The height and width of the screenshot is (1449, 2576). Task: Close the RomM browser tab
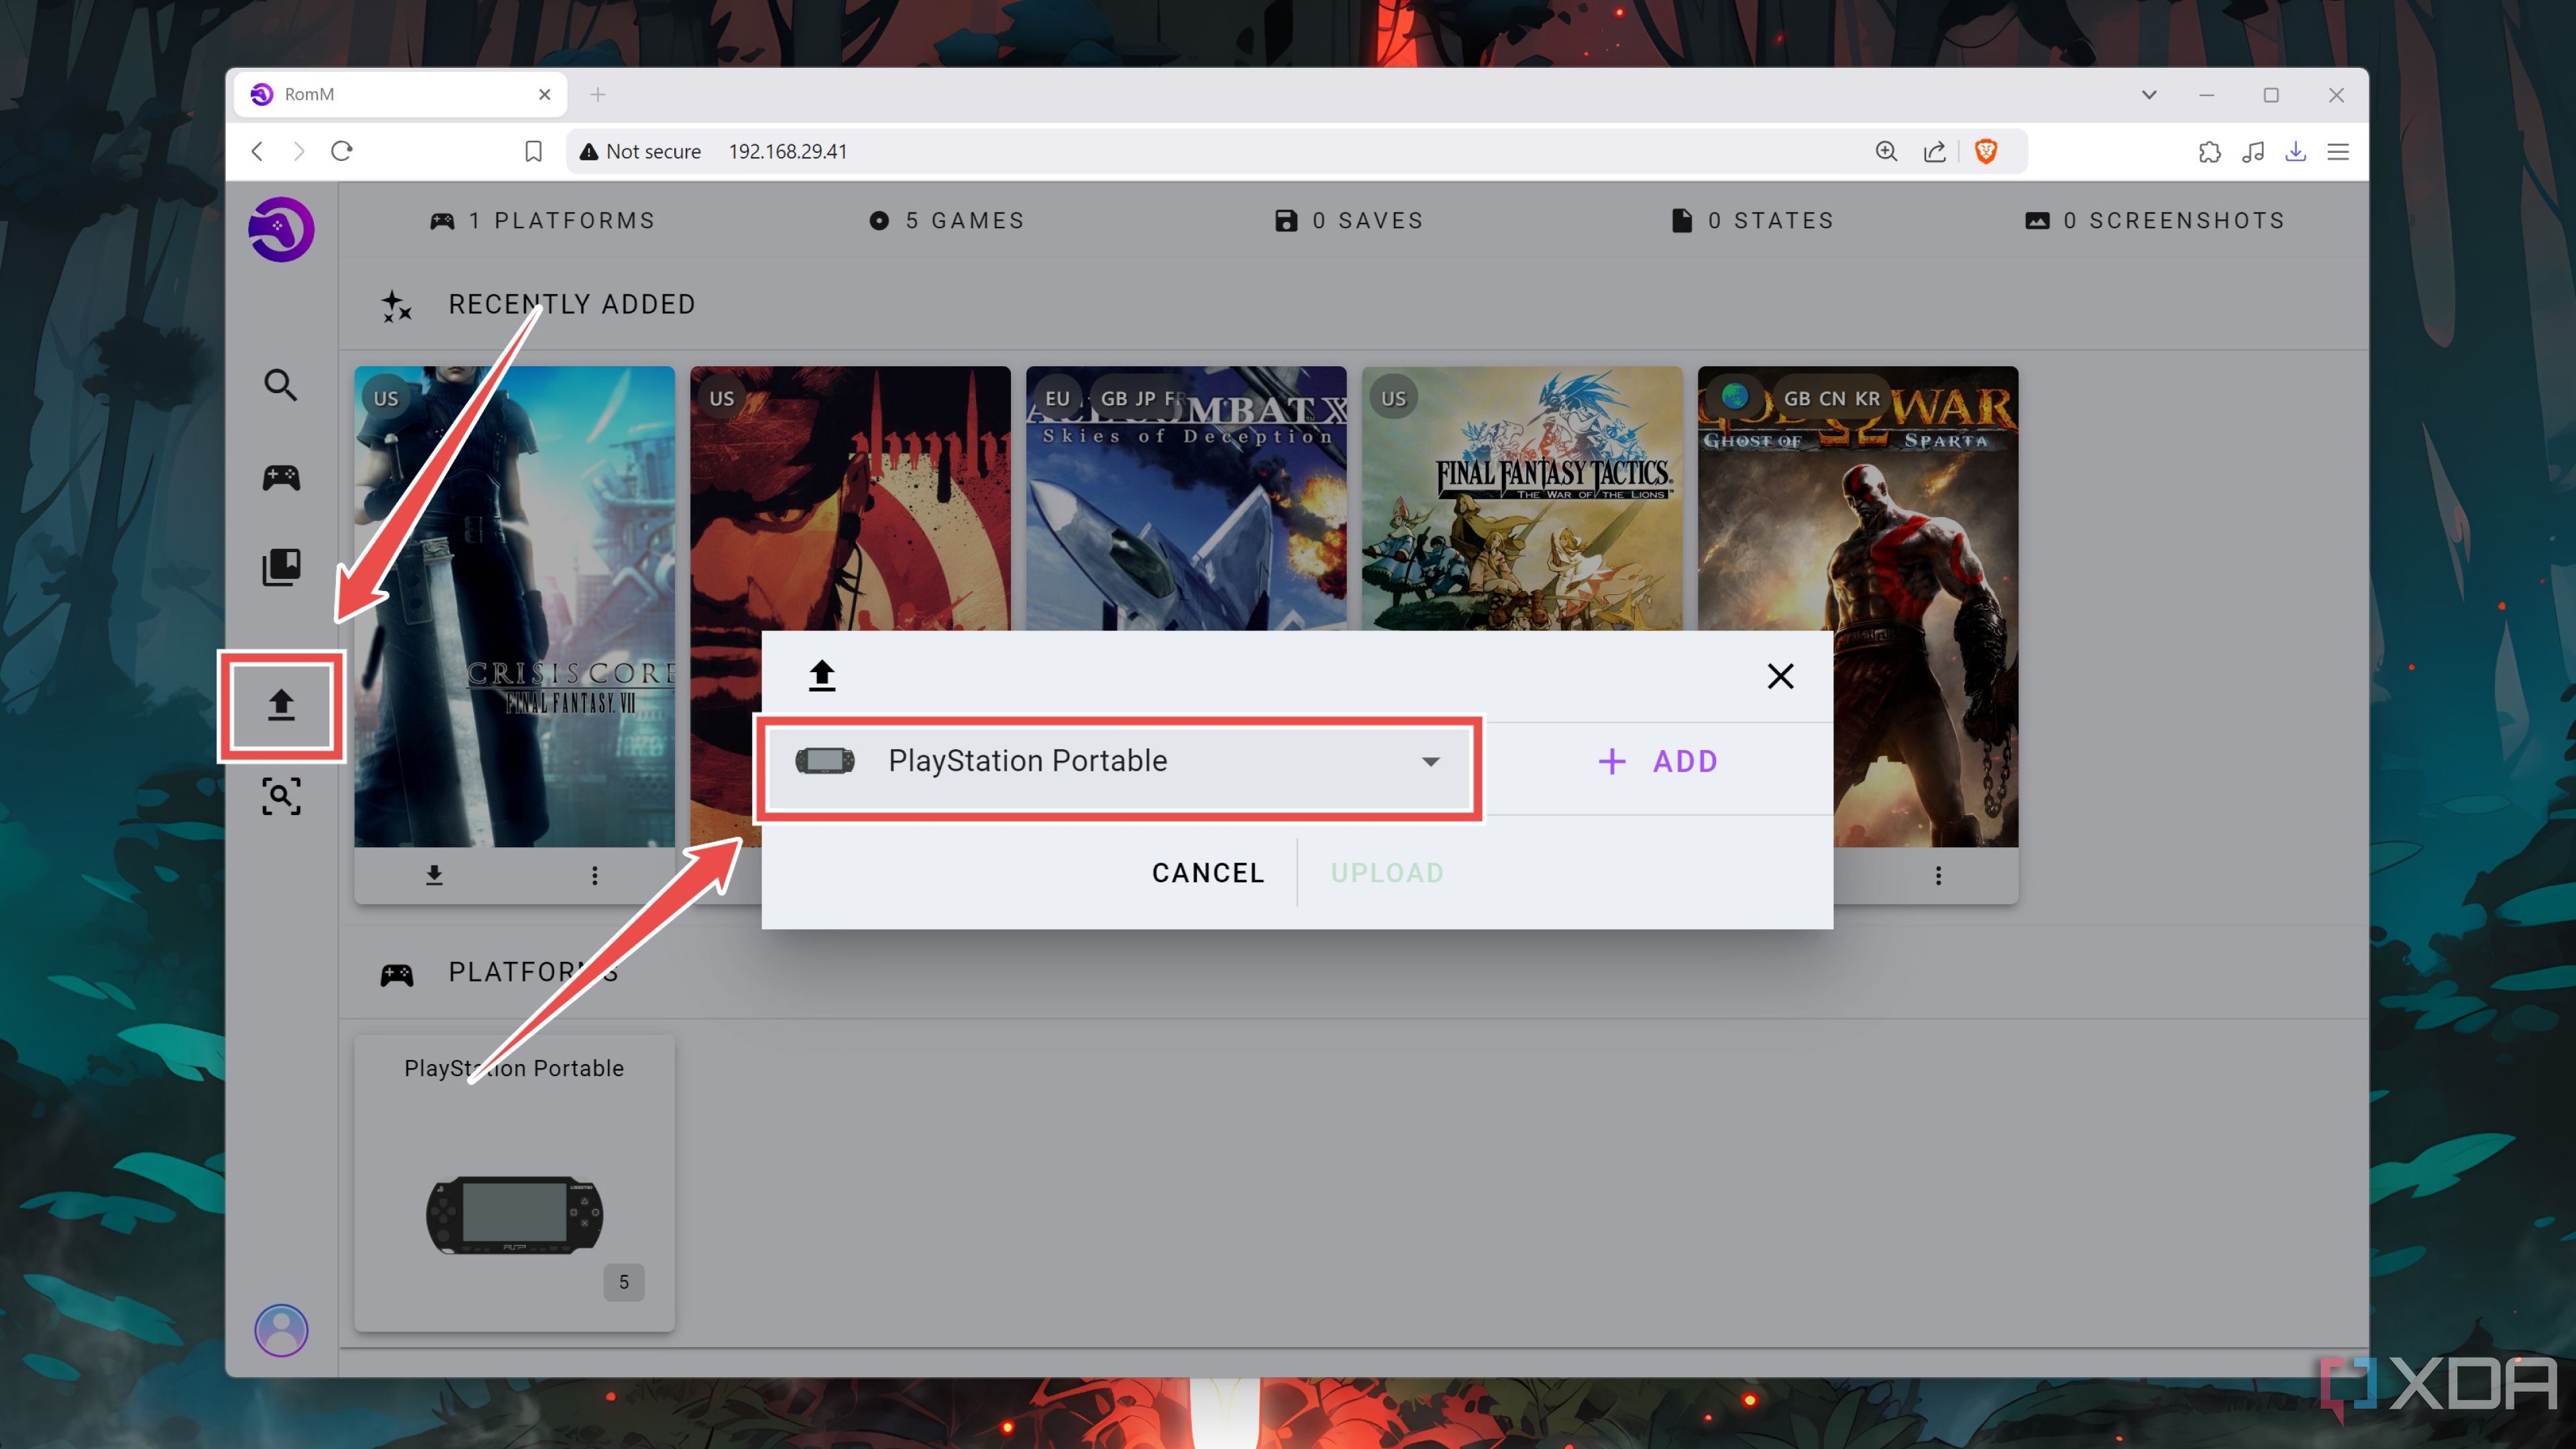click(x=544, y=94)
